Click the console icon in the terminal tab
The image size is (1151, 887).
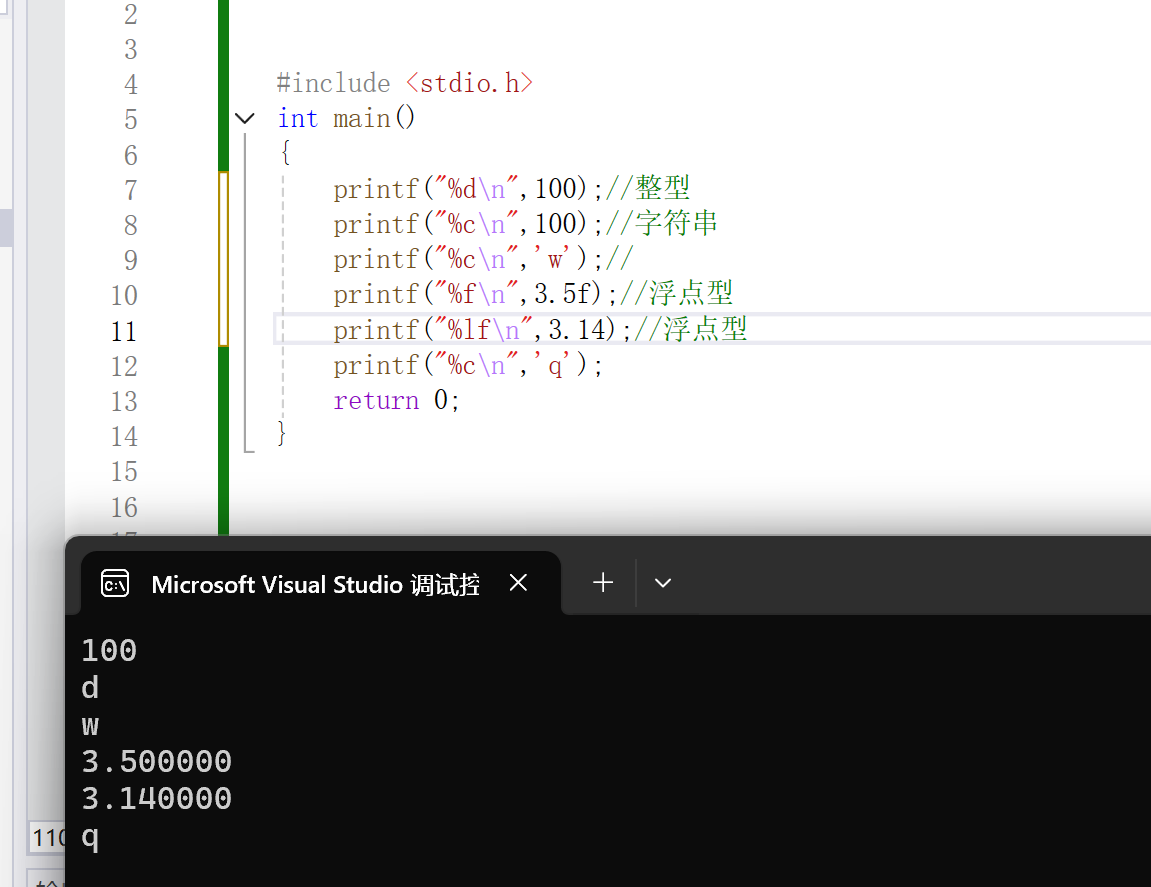(x=115, y=584)
